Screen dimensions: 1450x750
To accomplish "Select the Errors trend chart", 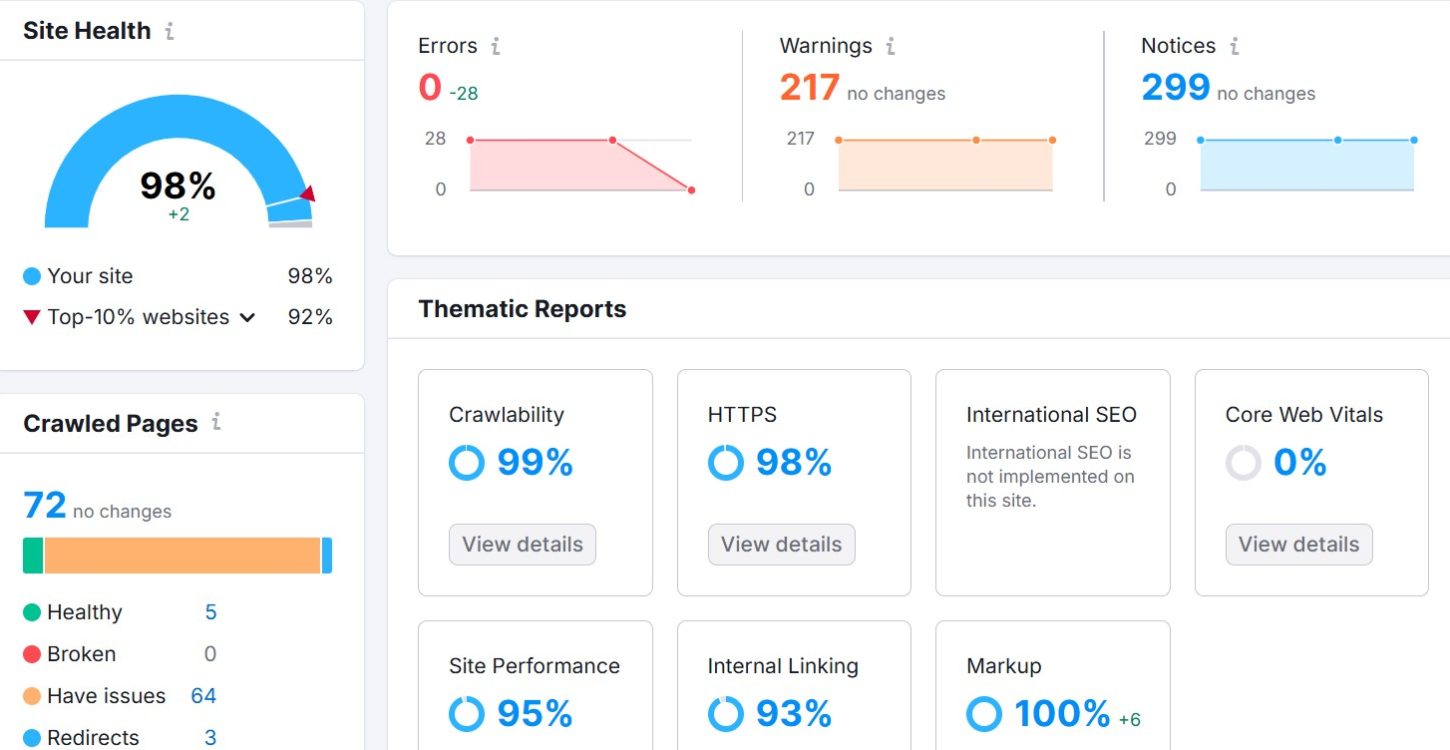I will click(580, 164).
